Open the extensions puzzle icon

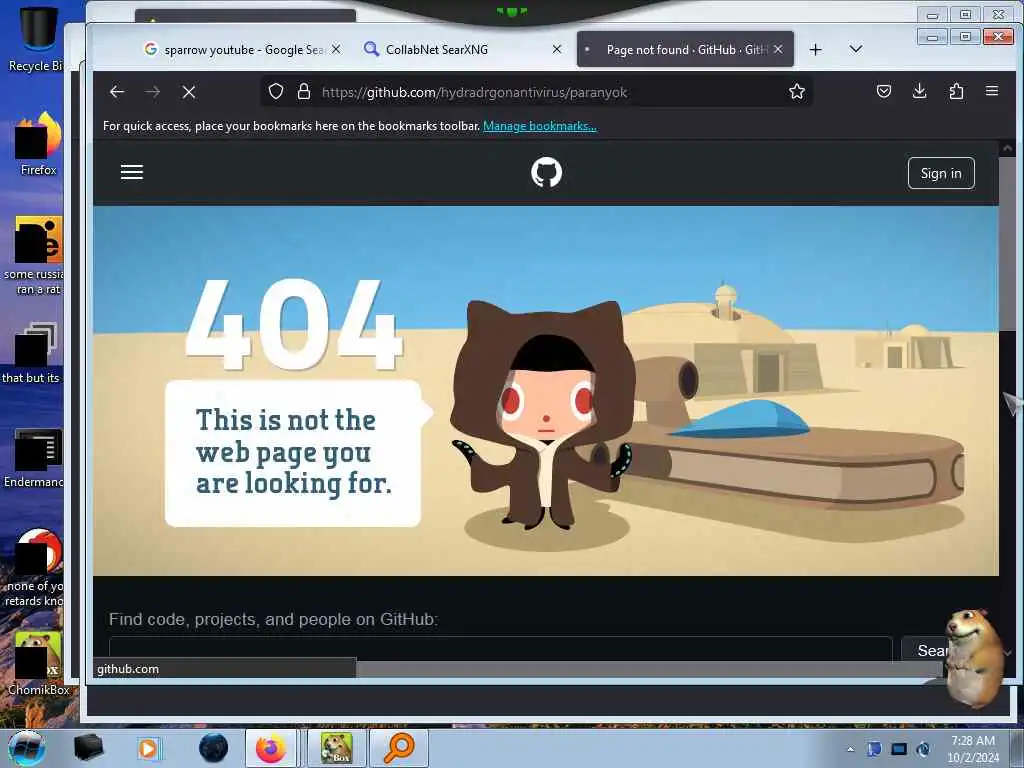coord(956,91)
